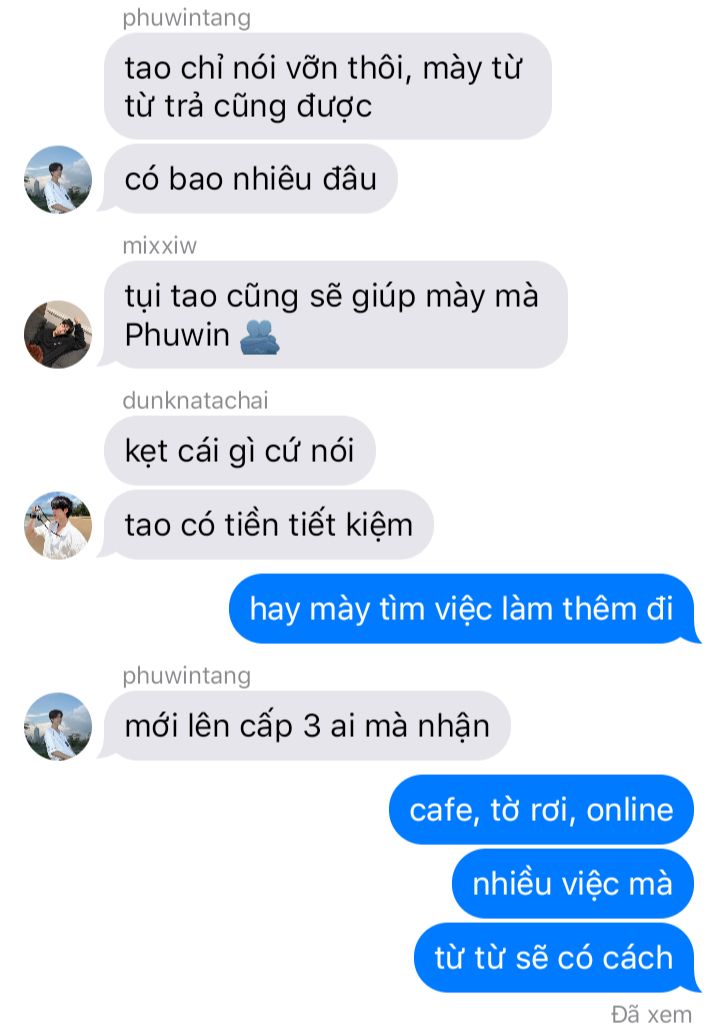Select message 'tao chỉ nói vỡn thôi'
This screenshot has width=720, height=1026.
point(327,86)
